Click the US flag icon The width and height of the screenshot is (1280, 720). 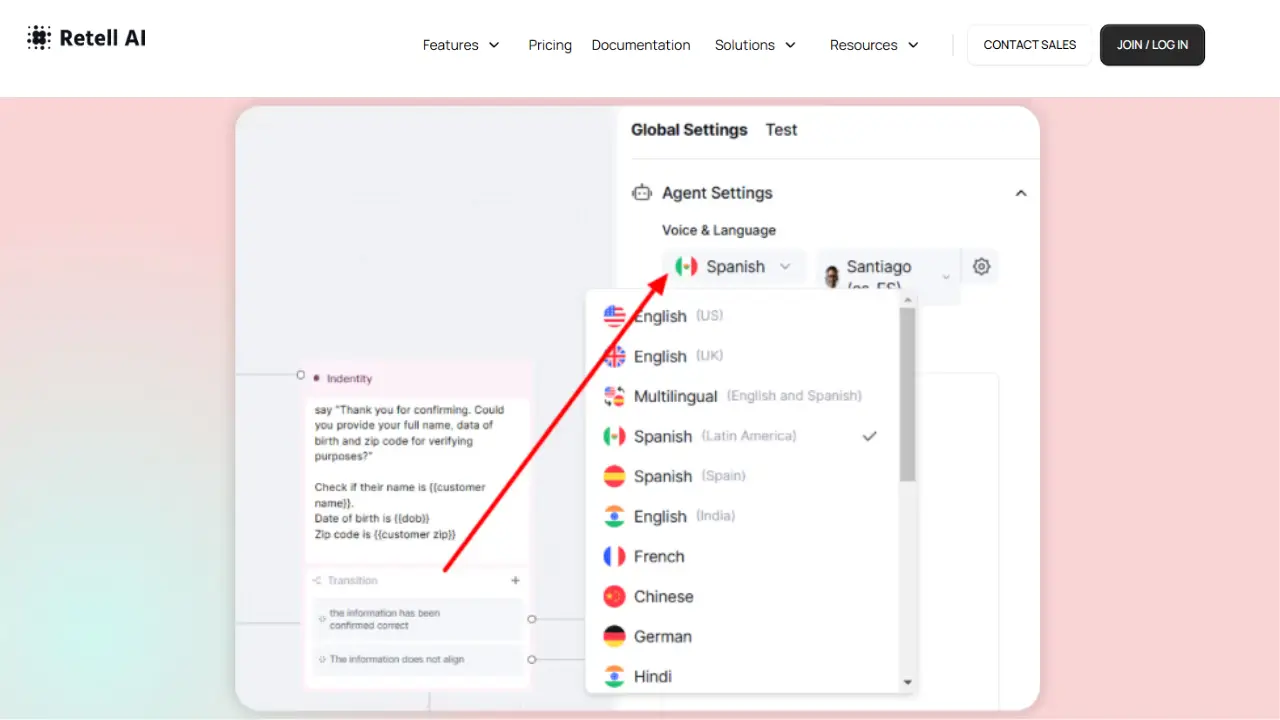coord(614,316)
